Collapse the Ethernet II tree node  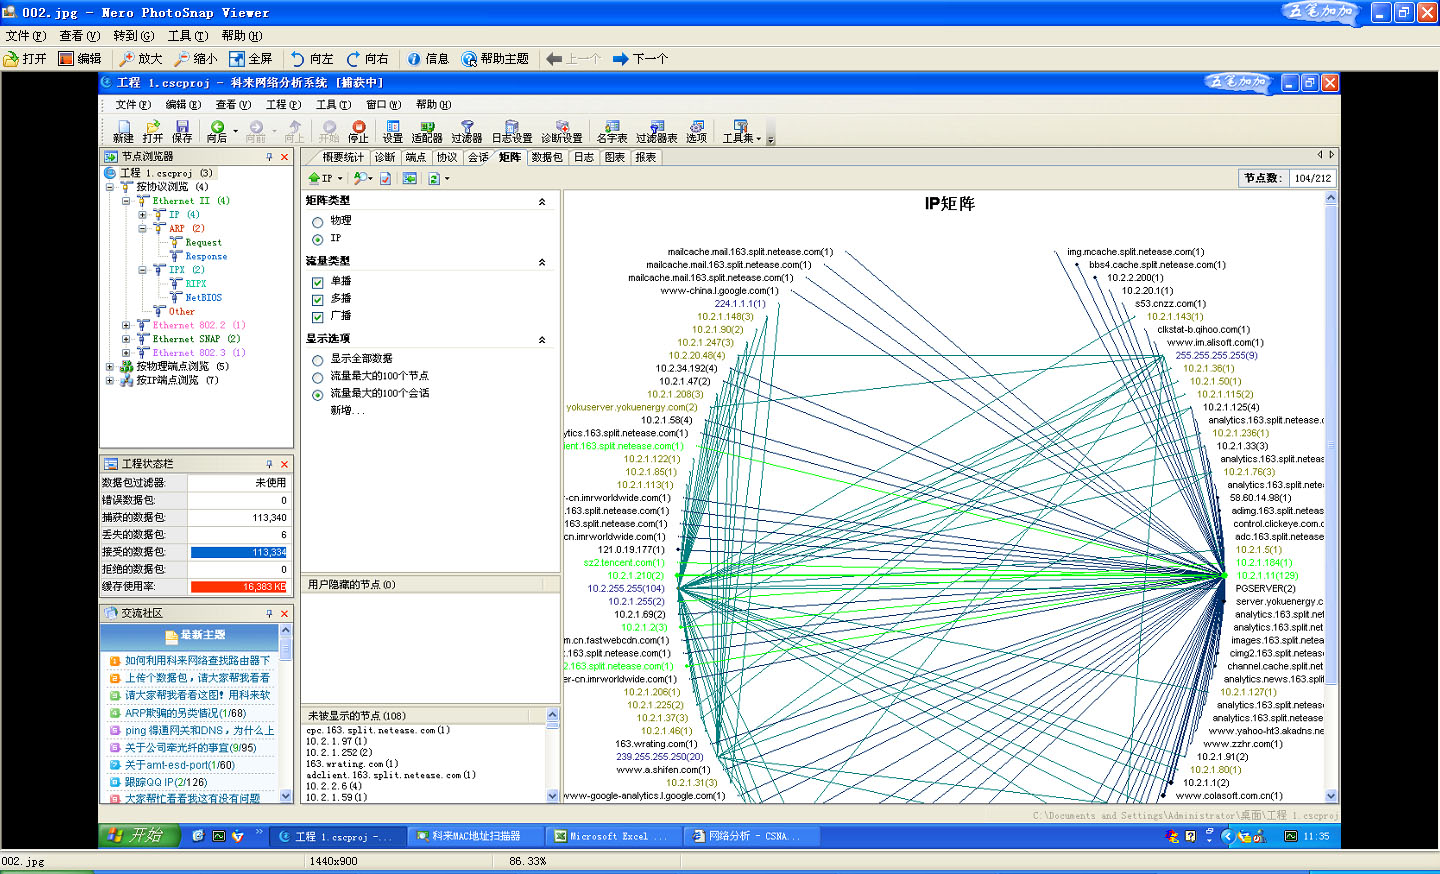pos(126,201)
